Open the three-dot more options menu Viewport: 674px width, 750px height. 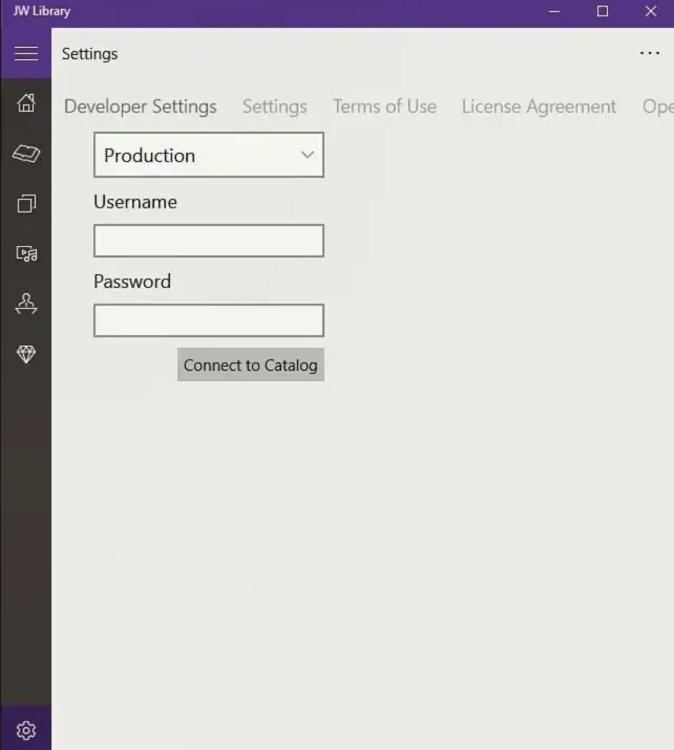point(650,54)
